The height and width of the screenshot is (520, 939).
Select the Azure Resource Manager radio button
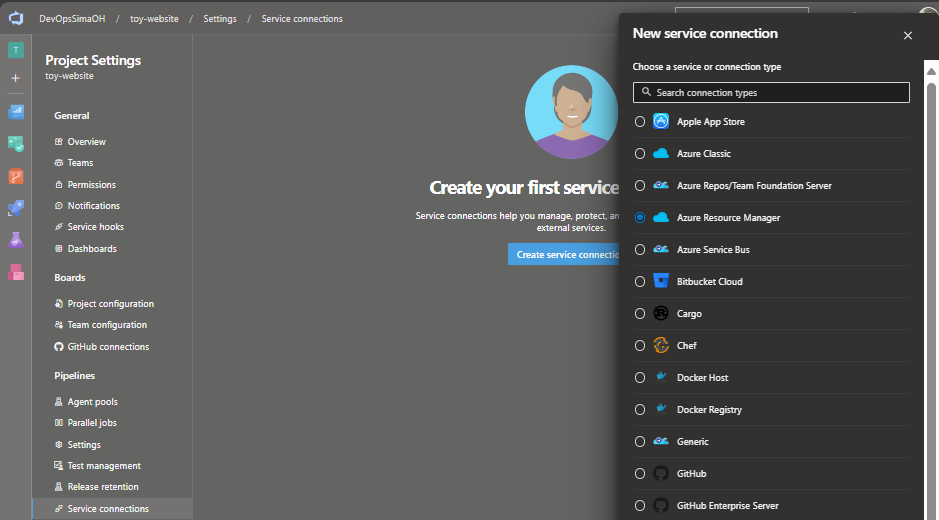(640, 217)
